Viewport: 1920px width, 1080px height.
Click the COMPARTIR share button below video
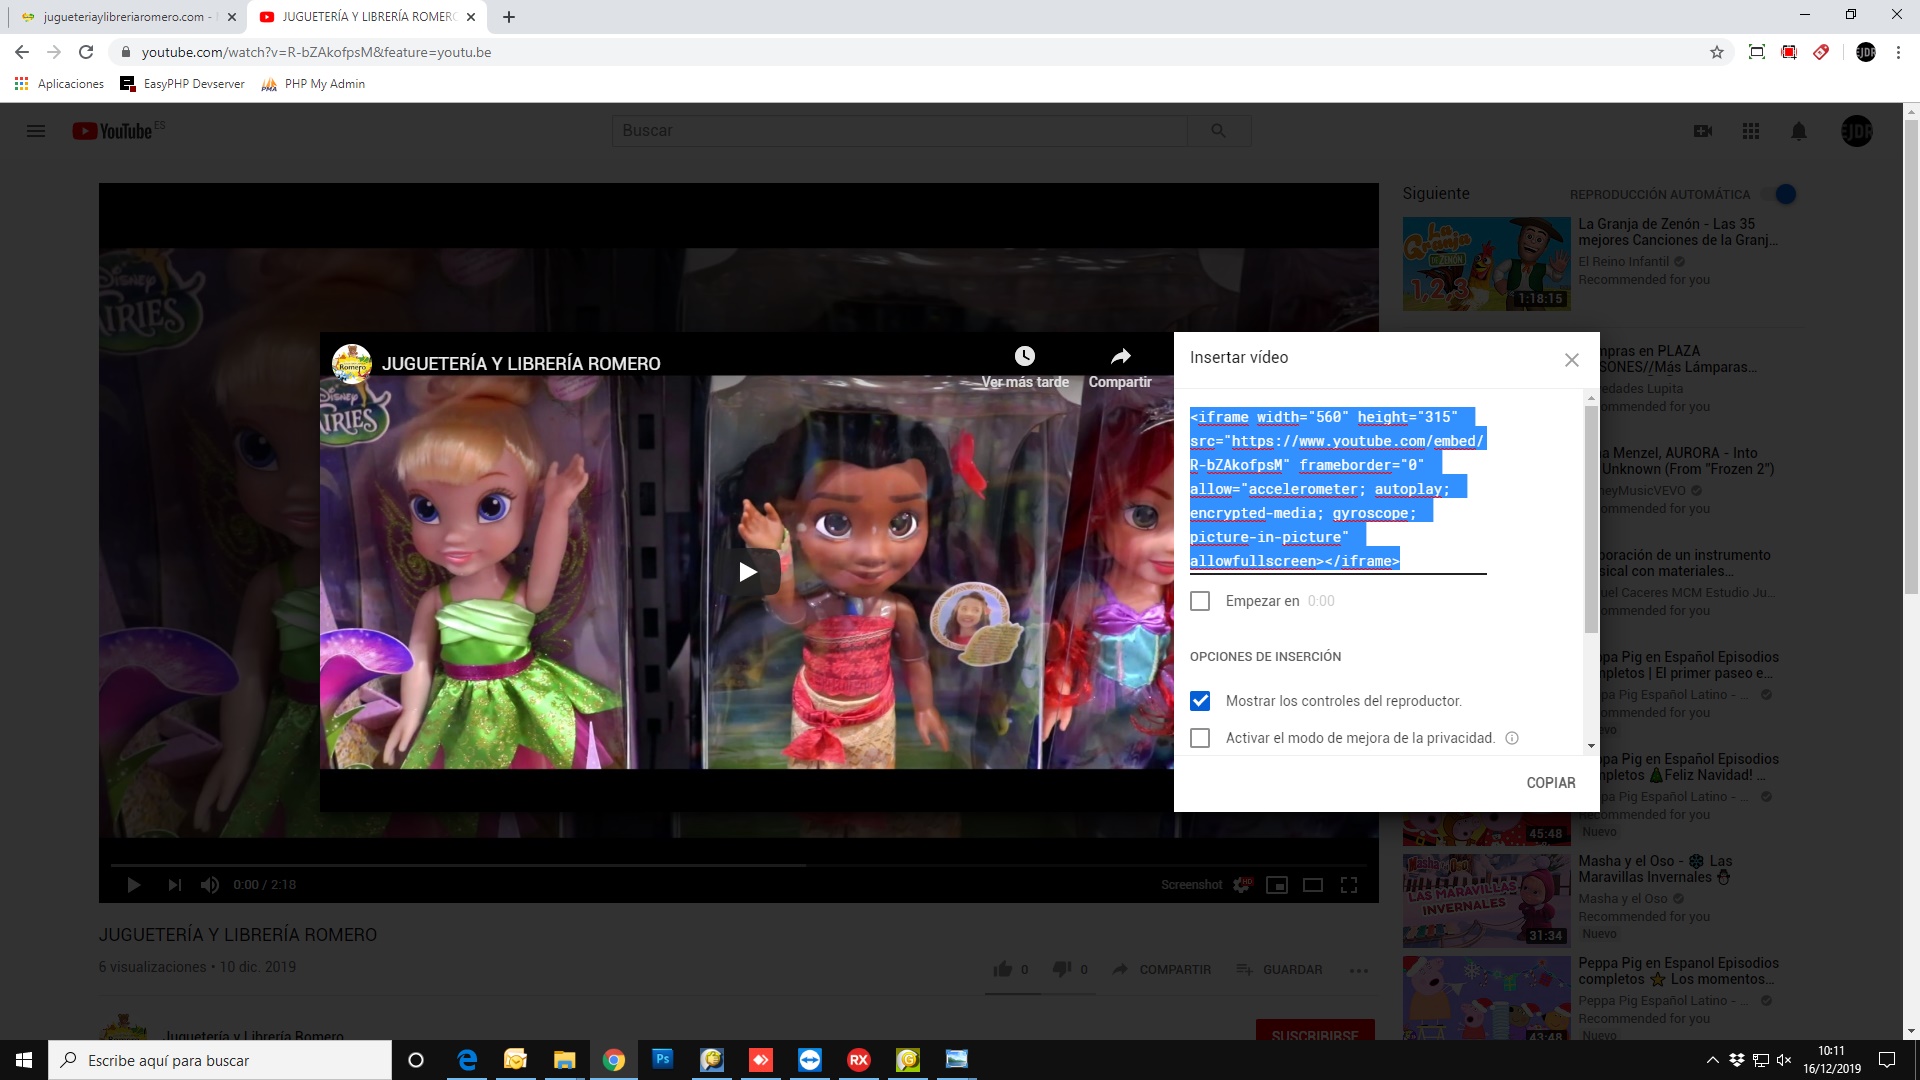[x=1161, y=969]
